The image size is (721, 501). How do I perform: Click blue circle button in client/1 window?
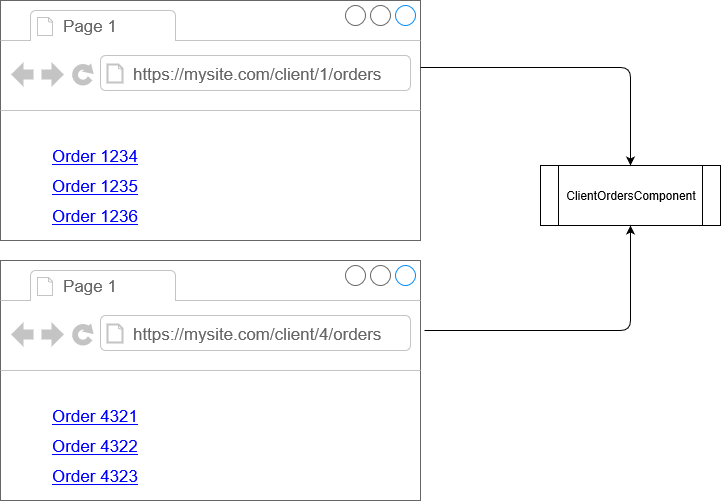(x=406, y=16)
